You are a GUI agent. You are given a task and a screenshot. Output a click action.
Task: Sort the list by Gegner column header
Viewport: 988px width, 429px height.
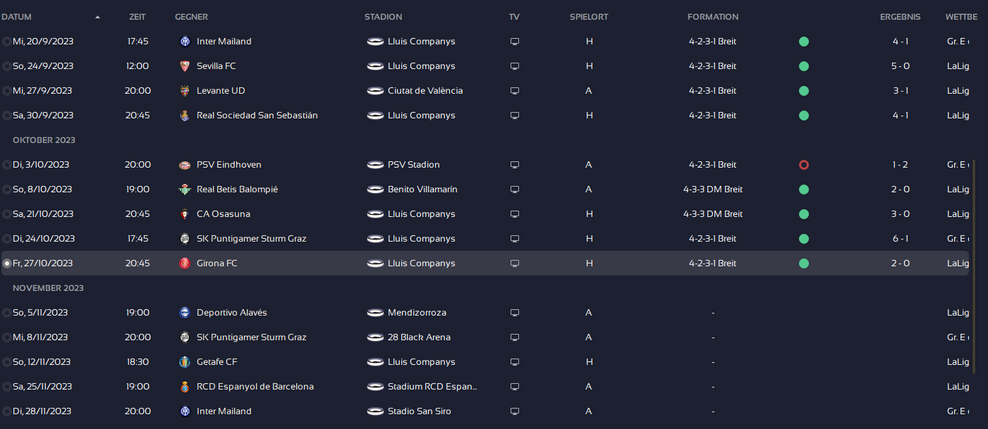pyautogui.click(x=191, y=17)
